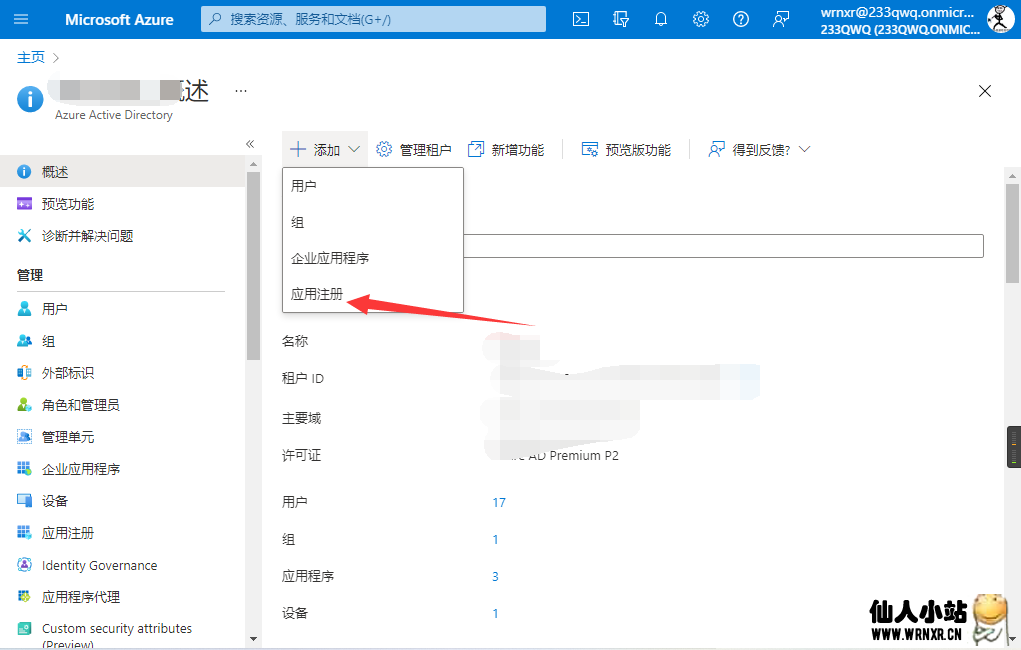Click 预览版功能 in the toolbar
Viewport: 1021px width, 650px height.
[x=626, y=150]
